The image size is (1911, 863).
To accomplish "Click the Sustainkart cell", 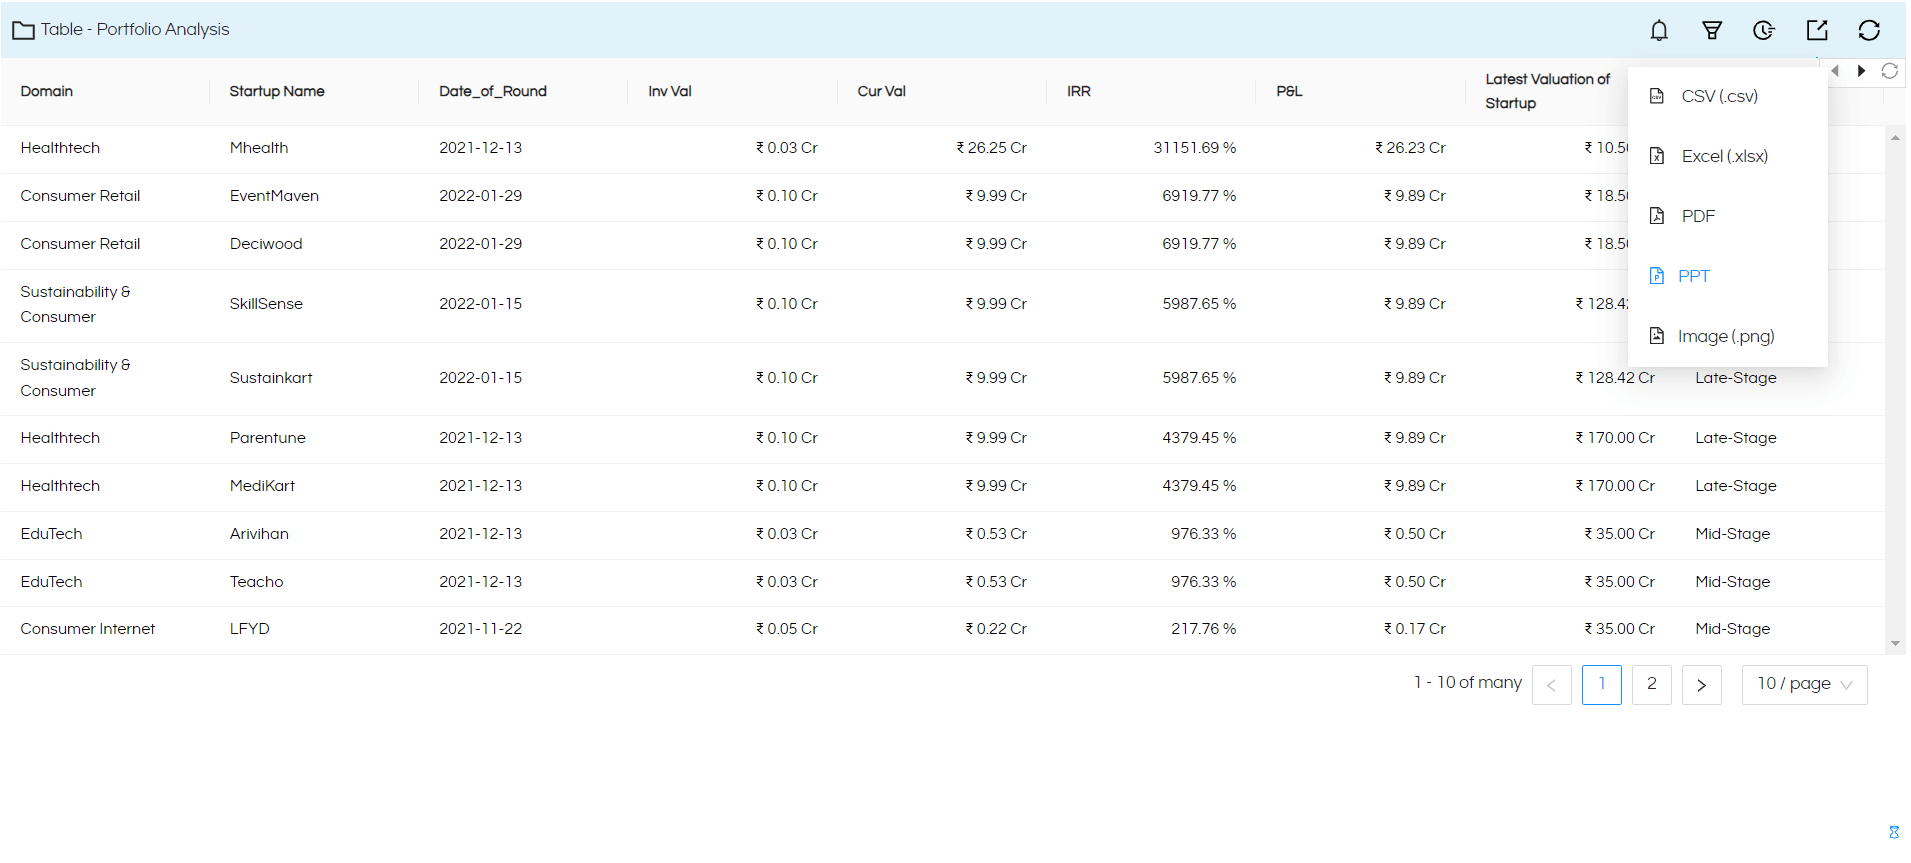I will [271, 378].
